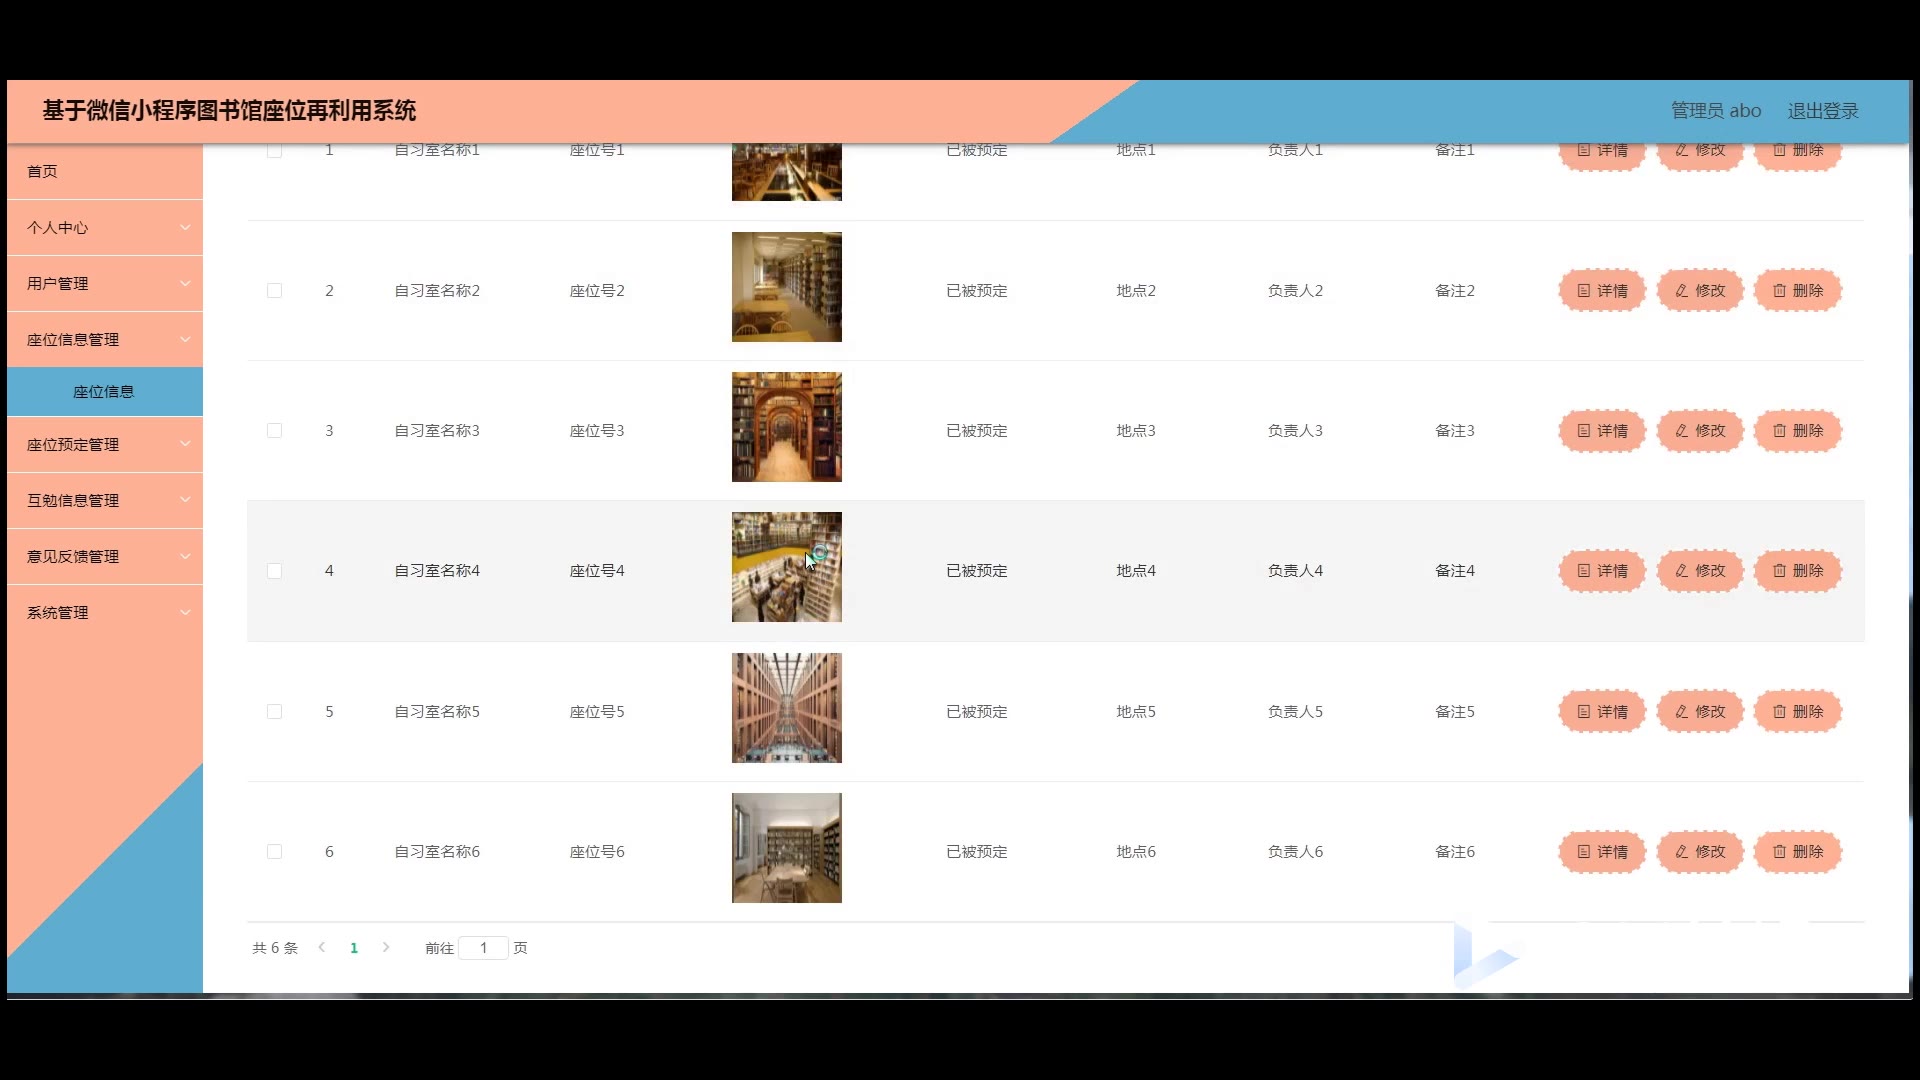
Task: Open the 首页 menu item
Action: tap(43, 172)
